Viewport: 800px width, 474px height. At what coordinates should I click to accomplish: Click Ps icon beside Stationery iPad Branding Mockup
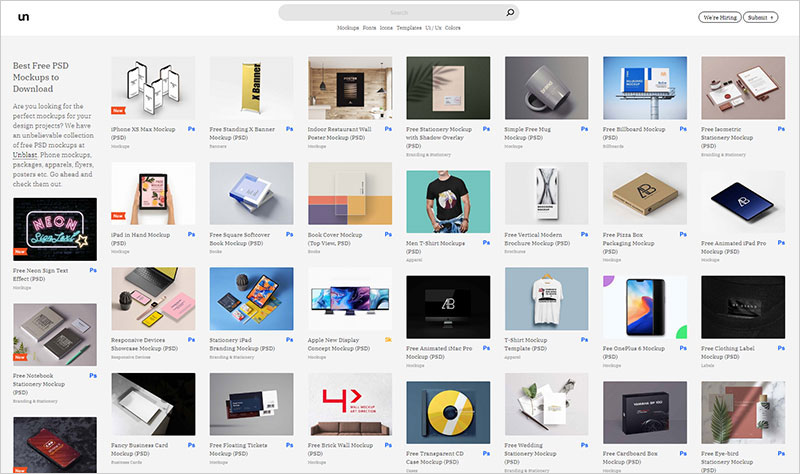click(290, 339)
